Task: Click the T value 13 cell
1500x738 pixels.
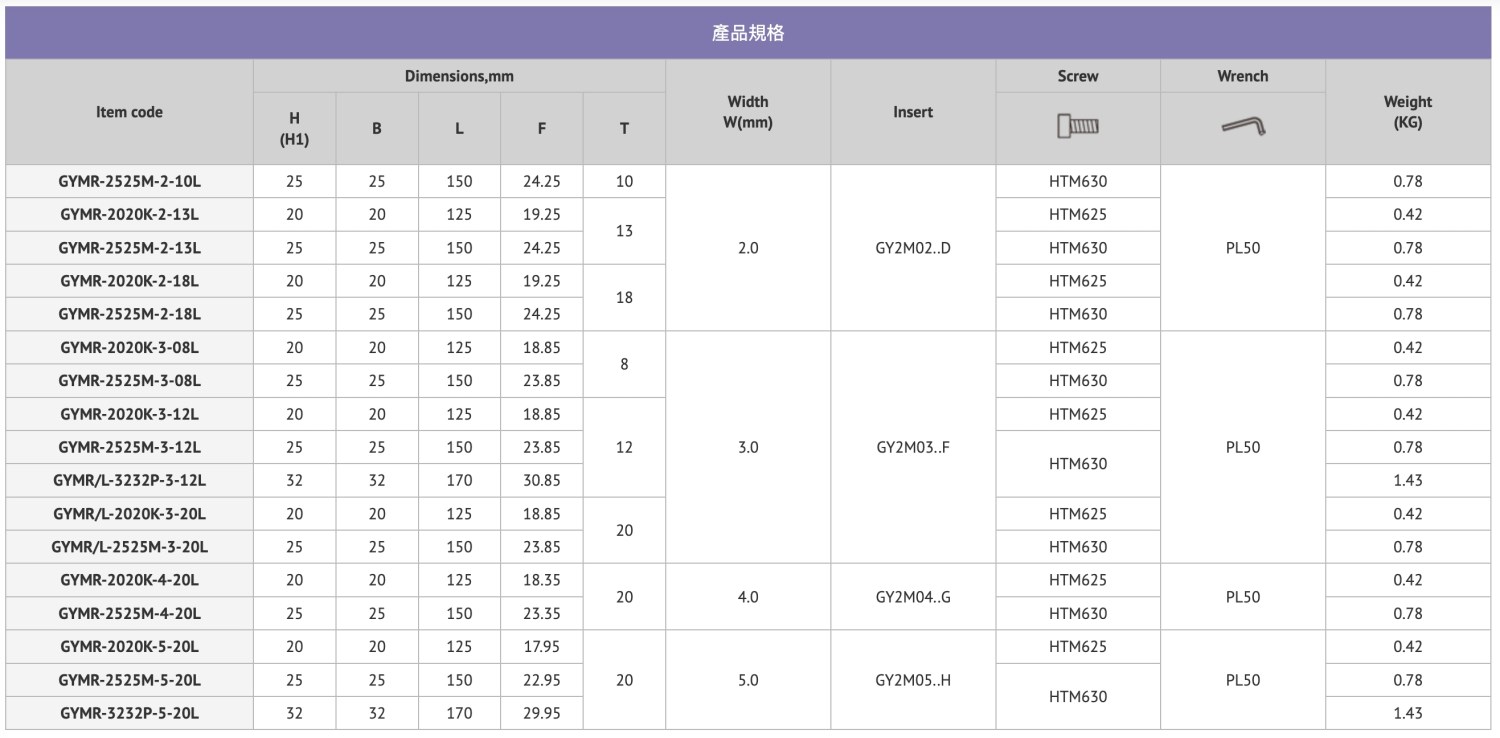Action: [x=624, y=231]
